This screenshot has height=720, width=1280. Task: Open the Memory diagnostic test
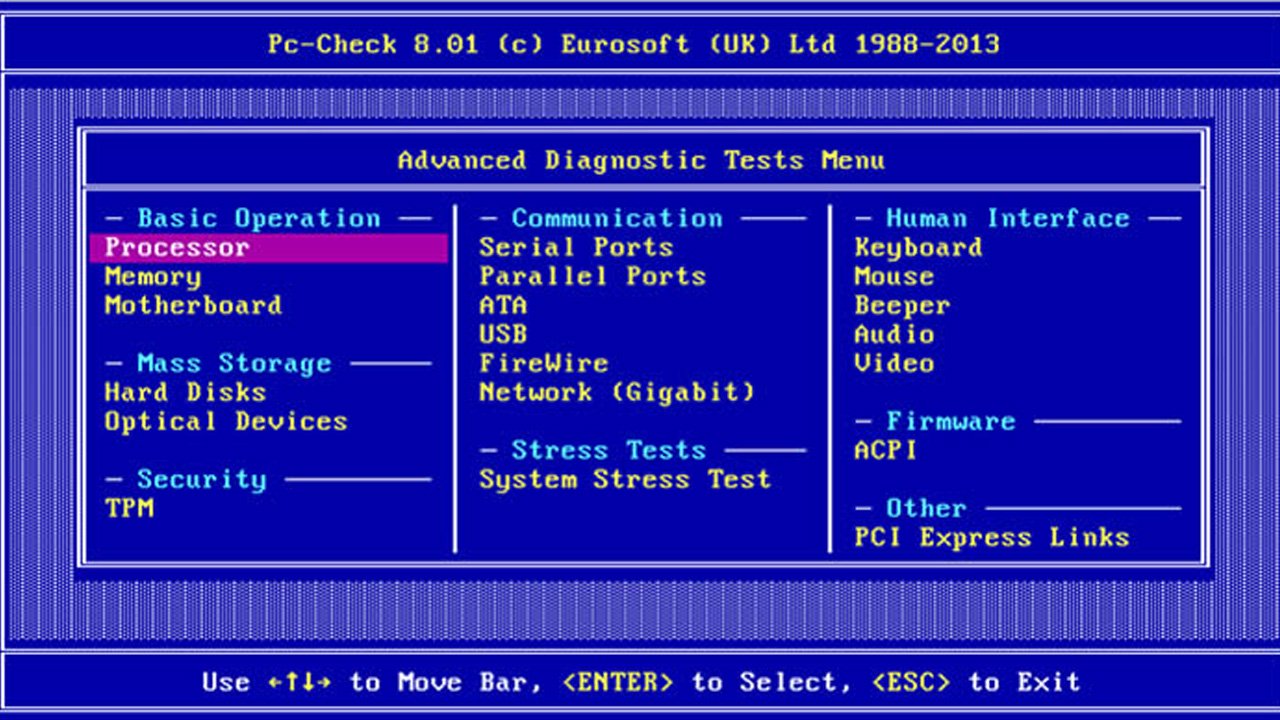[151, 276]
